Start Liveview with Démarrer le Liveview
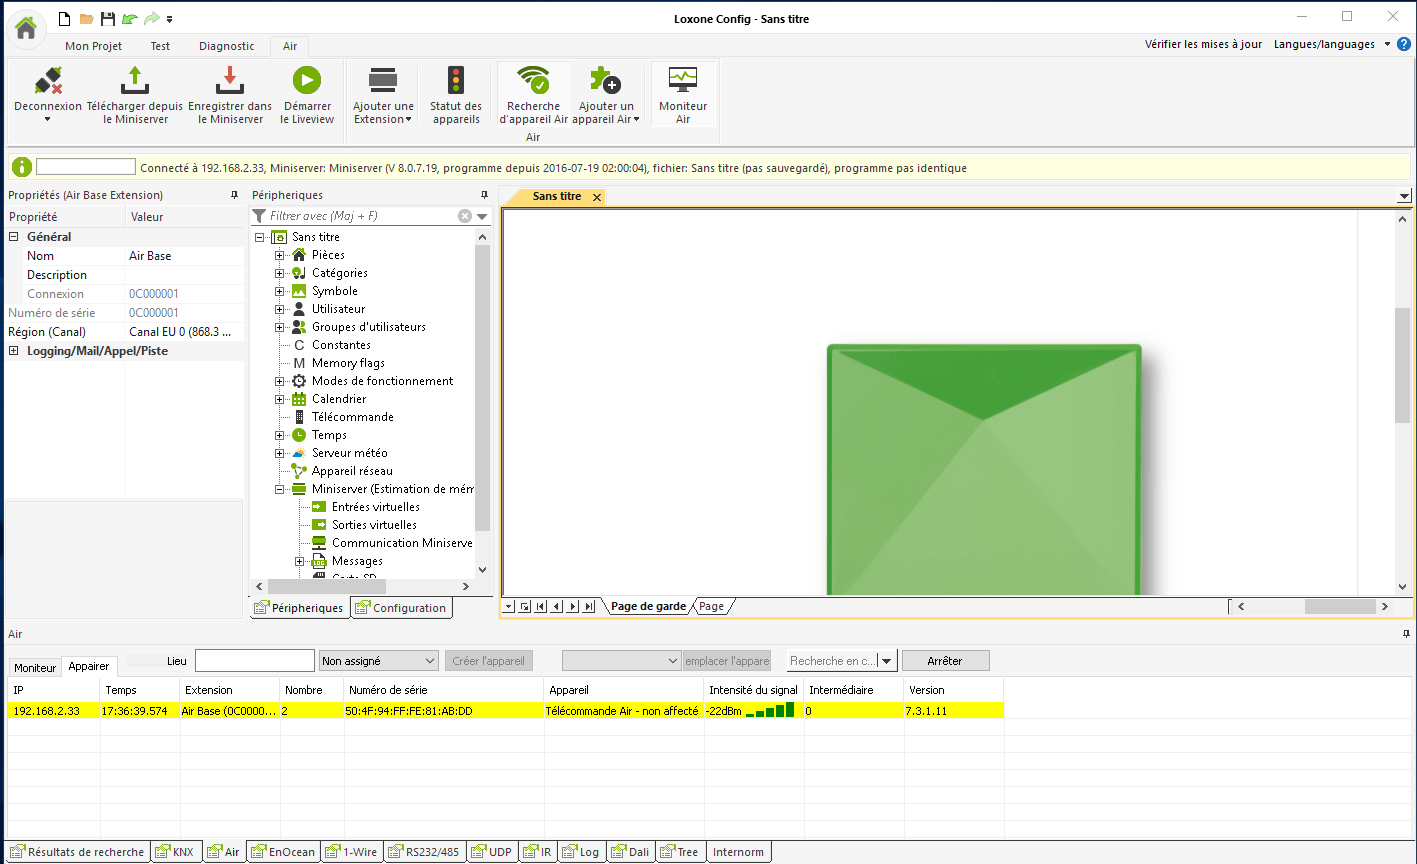Screen dimensions: 1417x864 coord(307,81)
